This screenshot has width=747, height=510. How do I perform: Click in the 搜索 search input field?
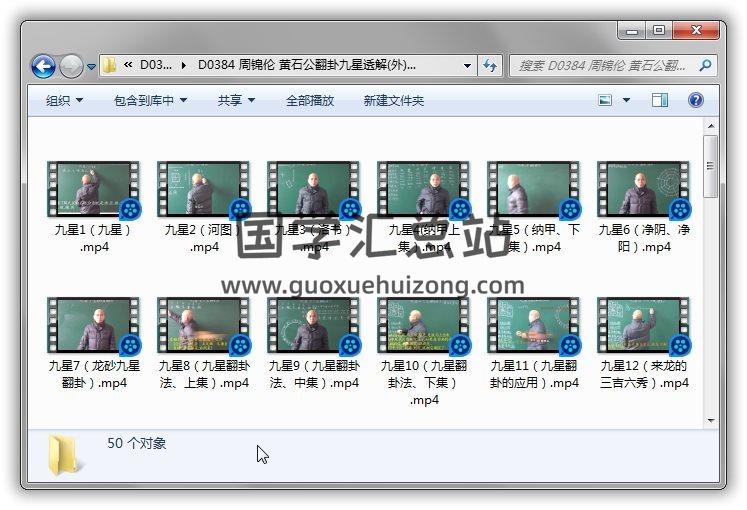tap(600, 66)
